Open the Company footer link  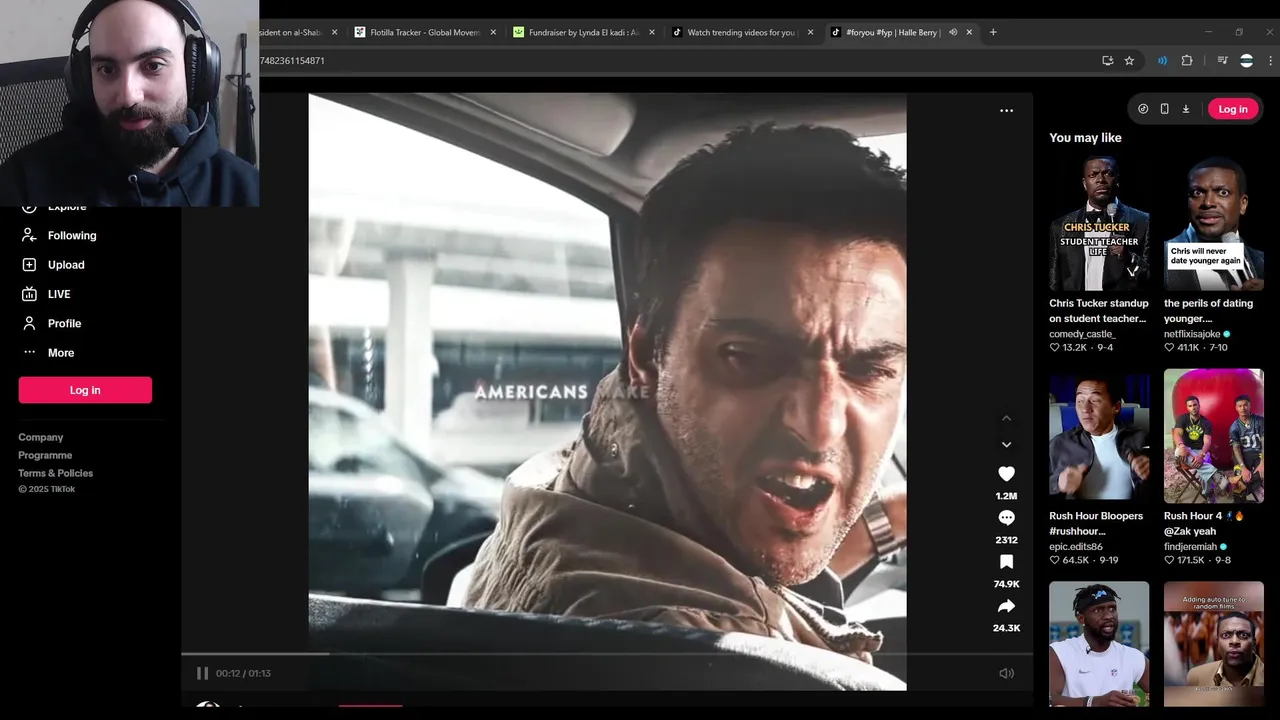click(x=41, y=437)
